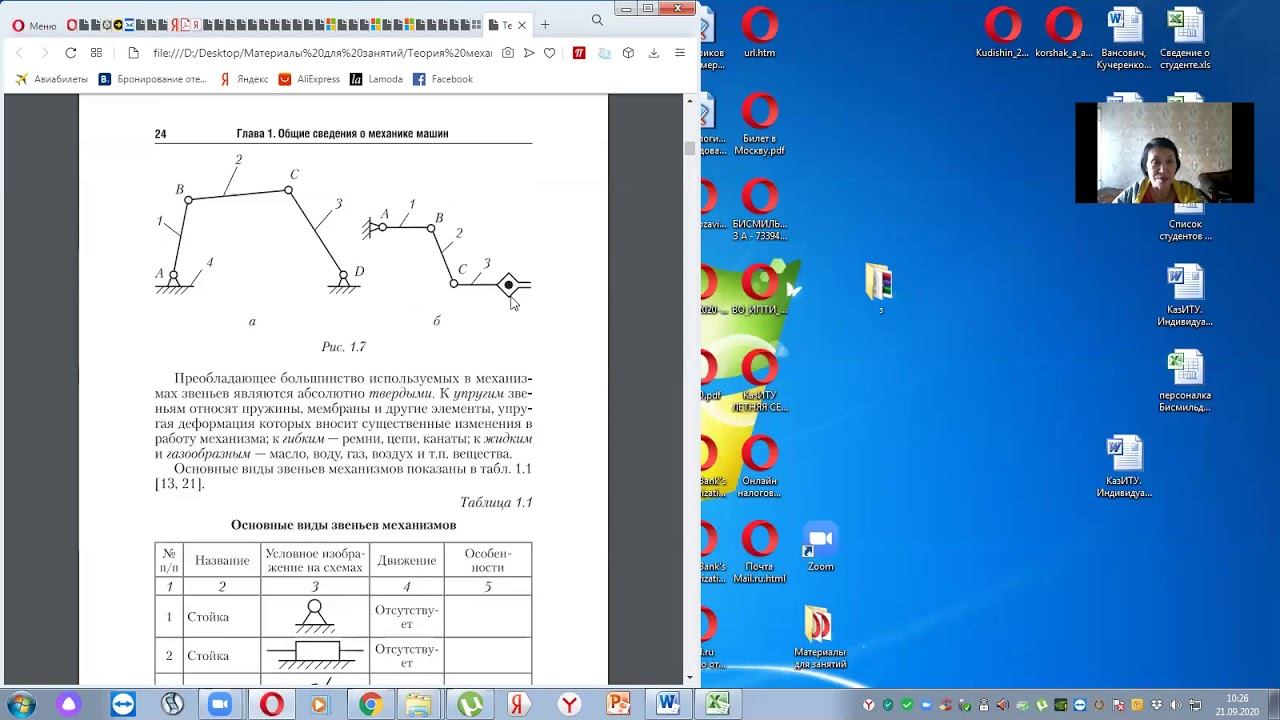
Task: Open the Авиабилеты bookmark
Action: click(x=52, y=79)
